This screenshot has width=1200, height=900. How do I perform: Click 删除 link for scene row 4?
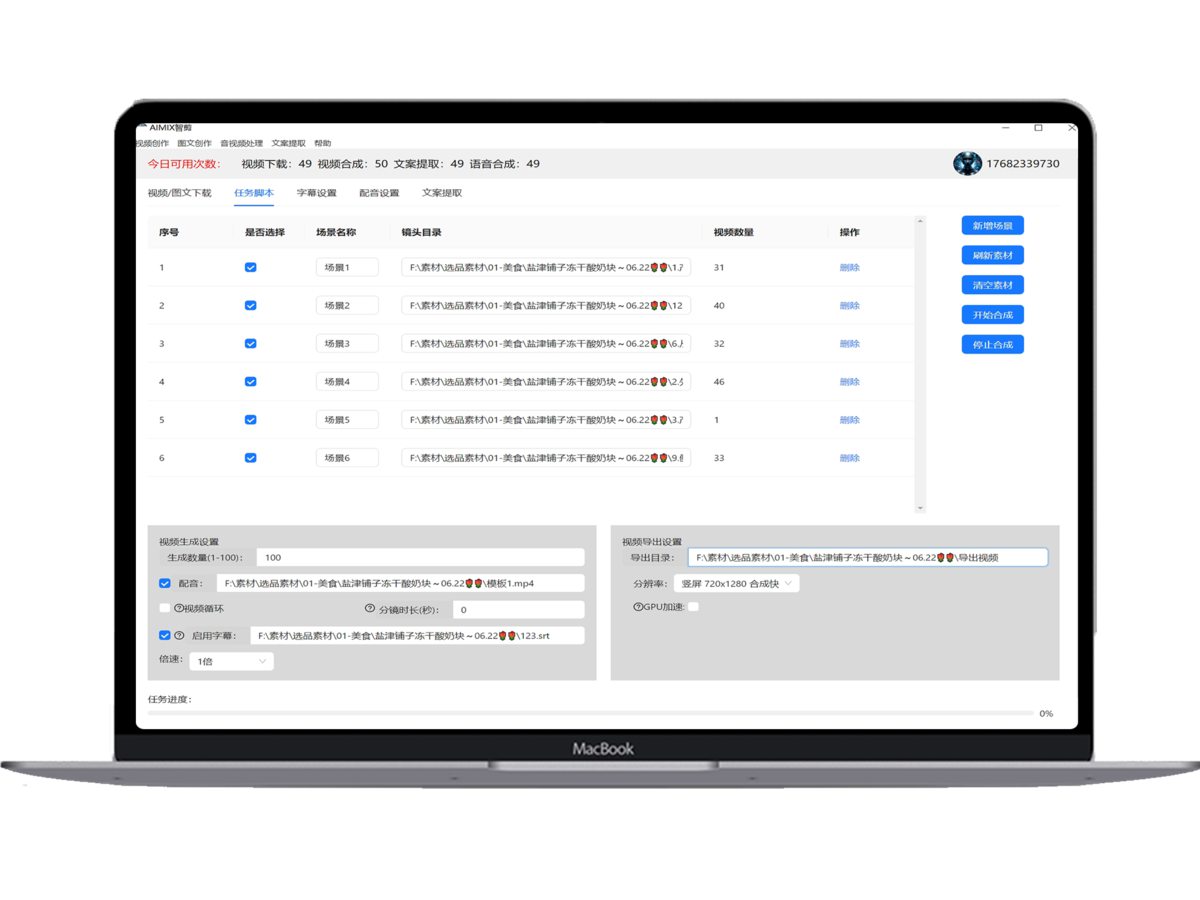pos(849,382)
